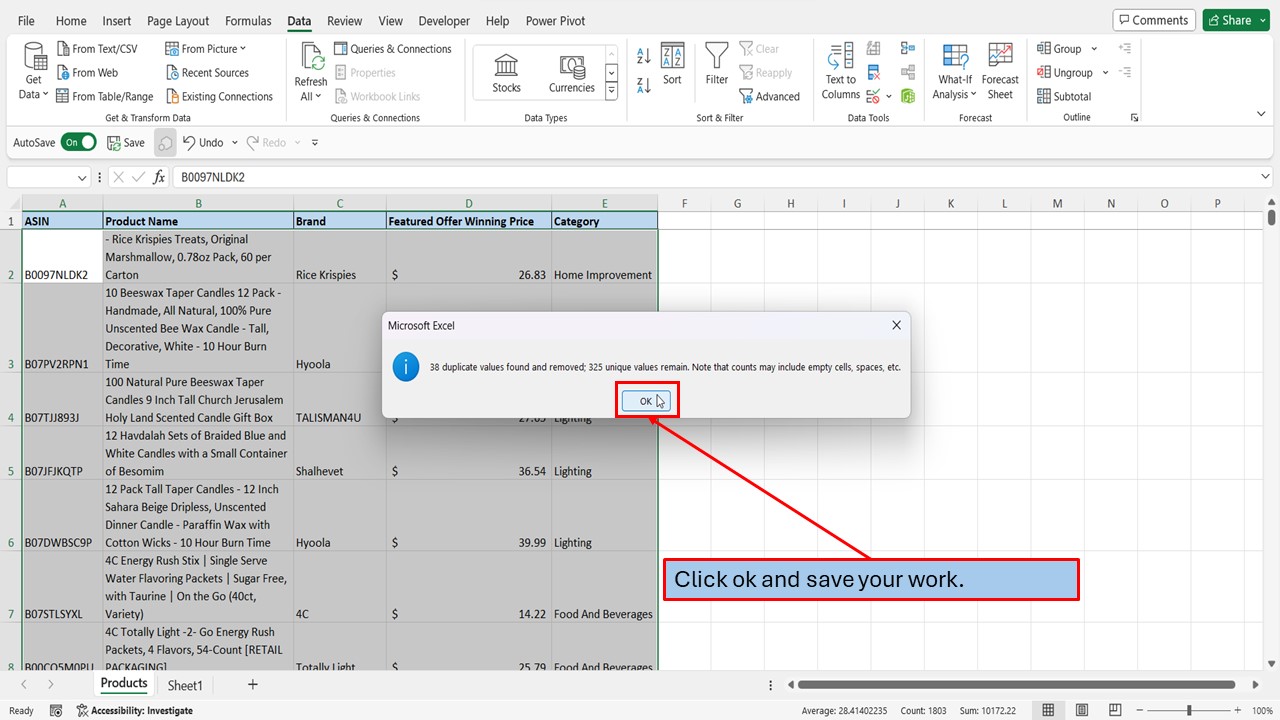Viewport: 1280px width, 720px height.
Task: Click OK to dismiss the duplicates dialog
Action: 645,399
